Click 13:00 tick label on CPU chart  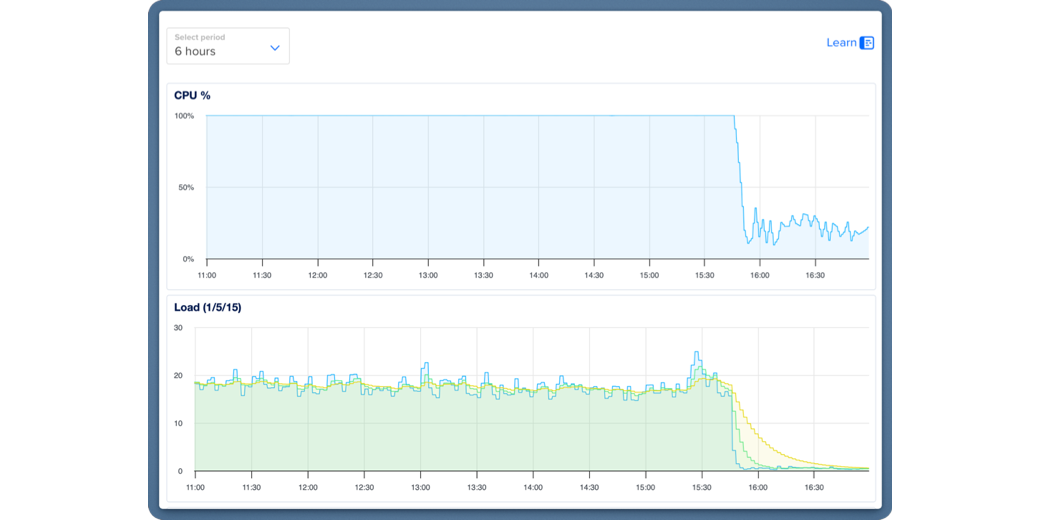pos(428,275)
